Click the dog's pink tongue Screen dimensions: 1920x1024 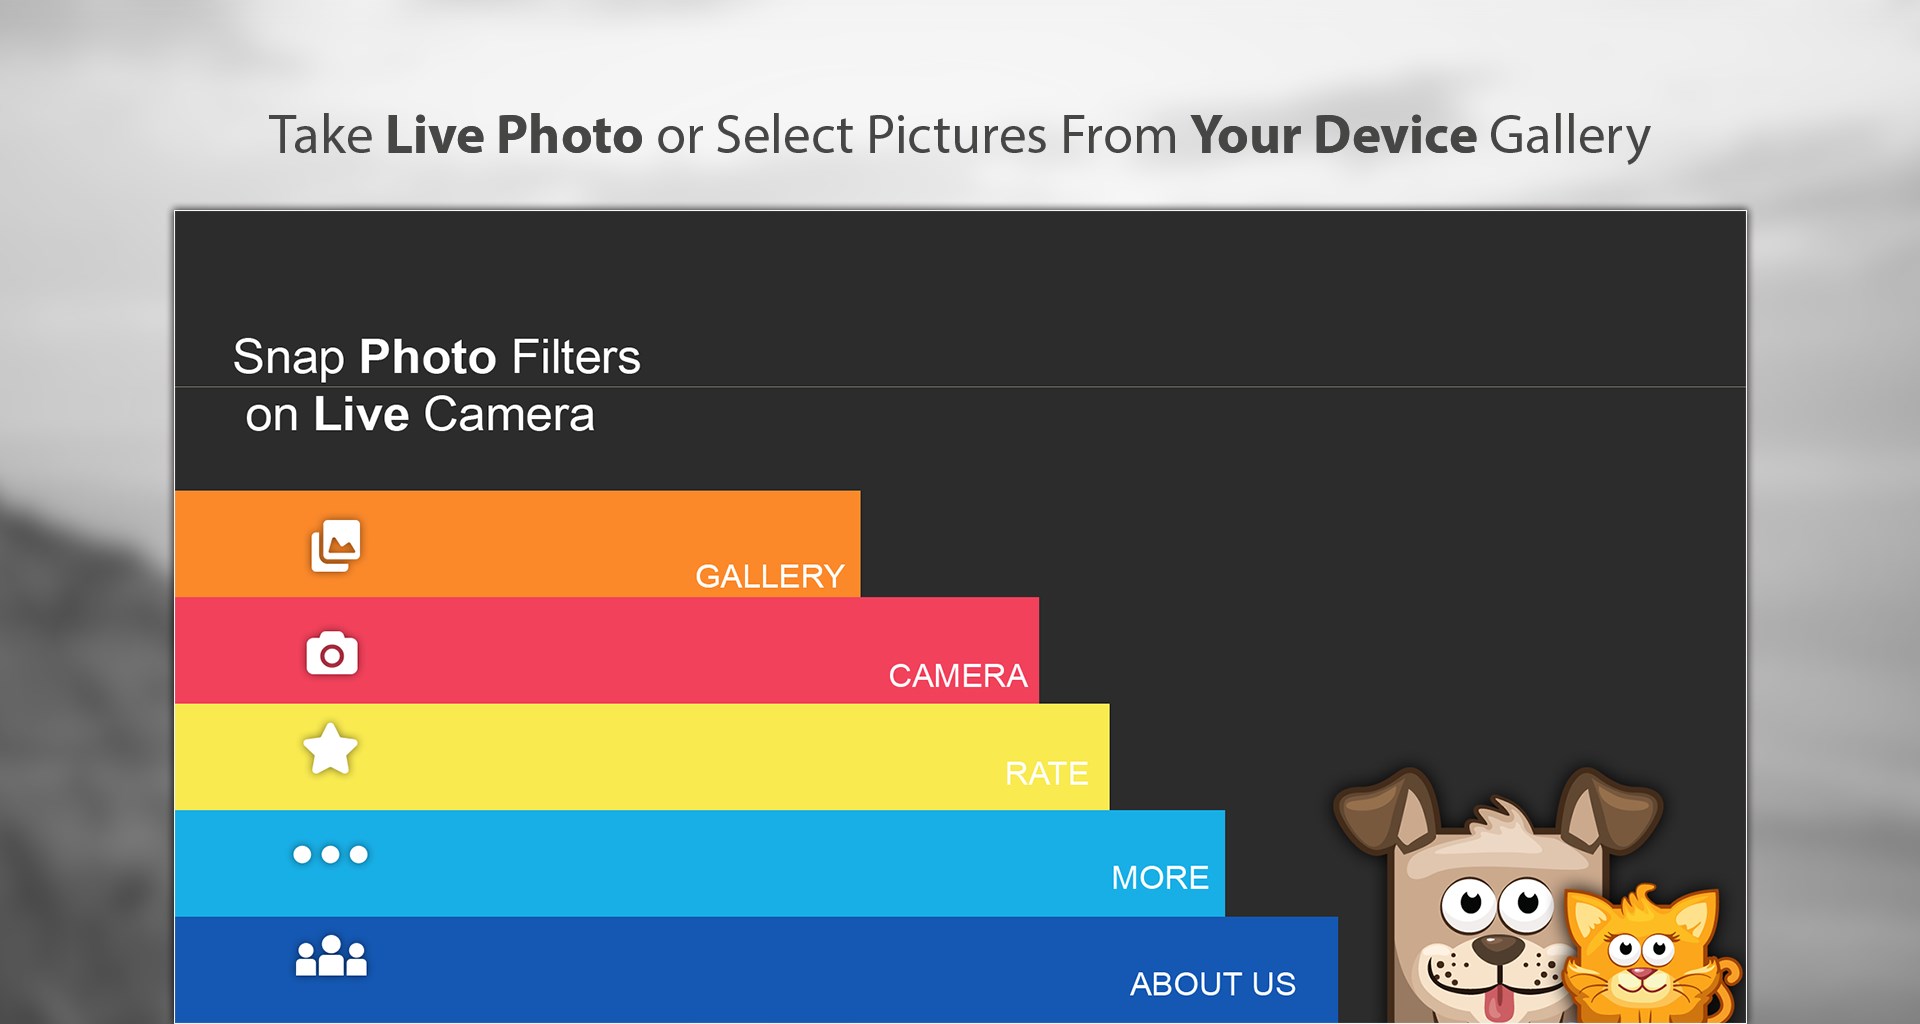[1498, 1003]
